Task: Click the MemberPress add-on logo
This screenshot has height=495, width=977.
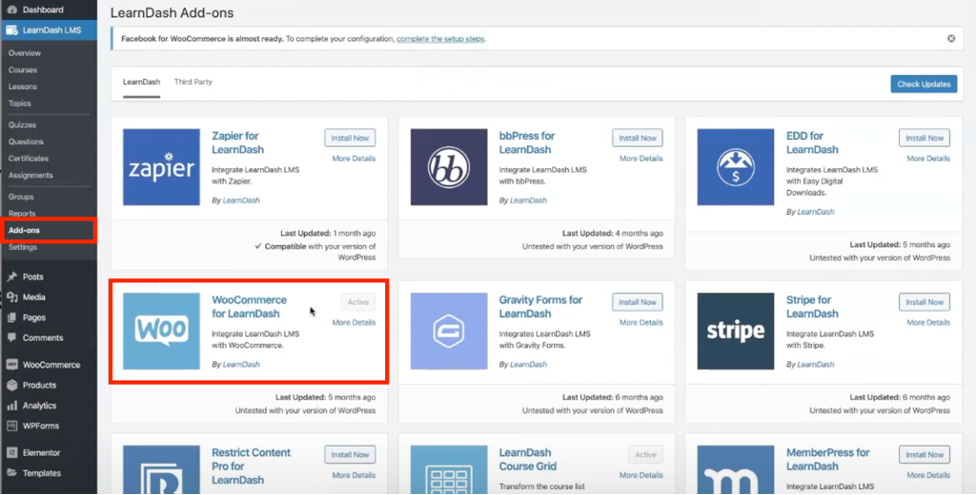Action: pyautogui.click(x=735, y=469)
